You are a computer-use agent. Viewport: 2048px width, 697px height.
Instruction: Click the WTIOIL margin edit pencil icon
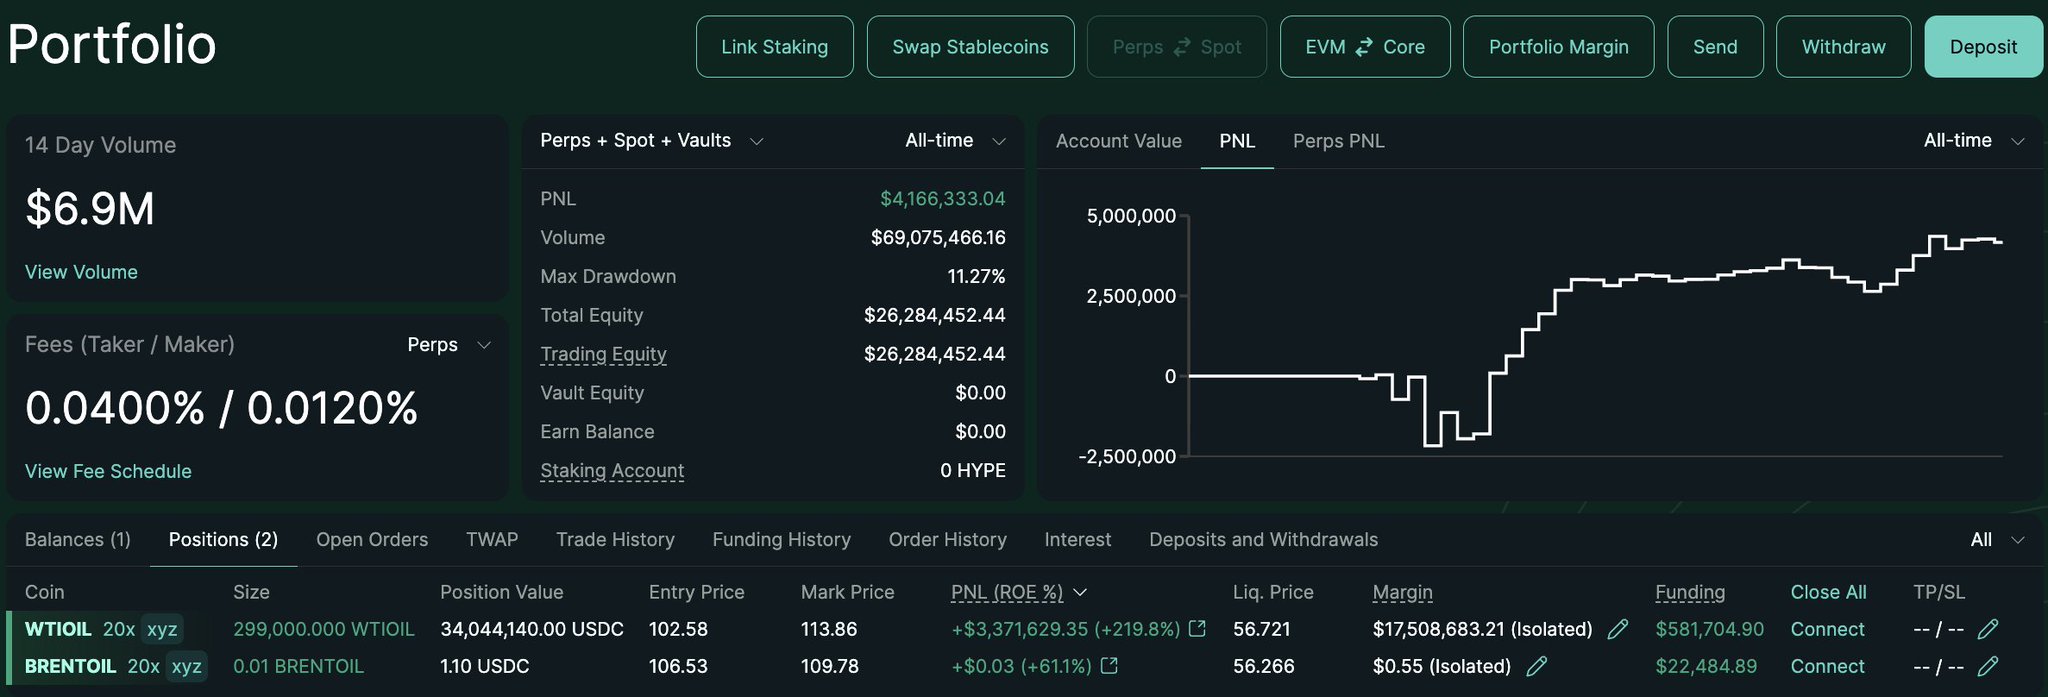pyautogui.click(x=1617, y=629)
